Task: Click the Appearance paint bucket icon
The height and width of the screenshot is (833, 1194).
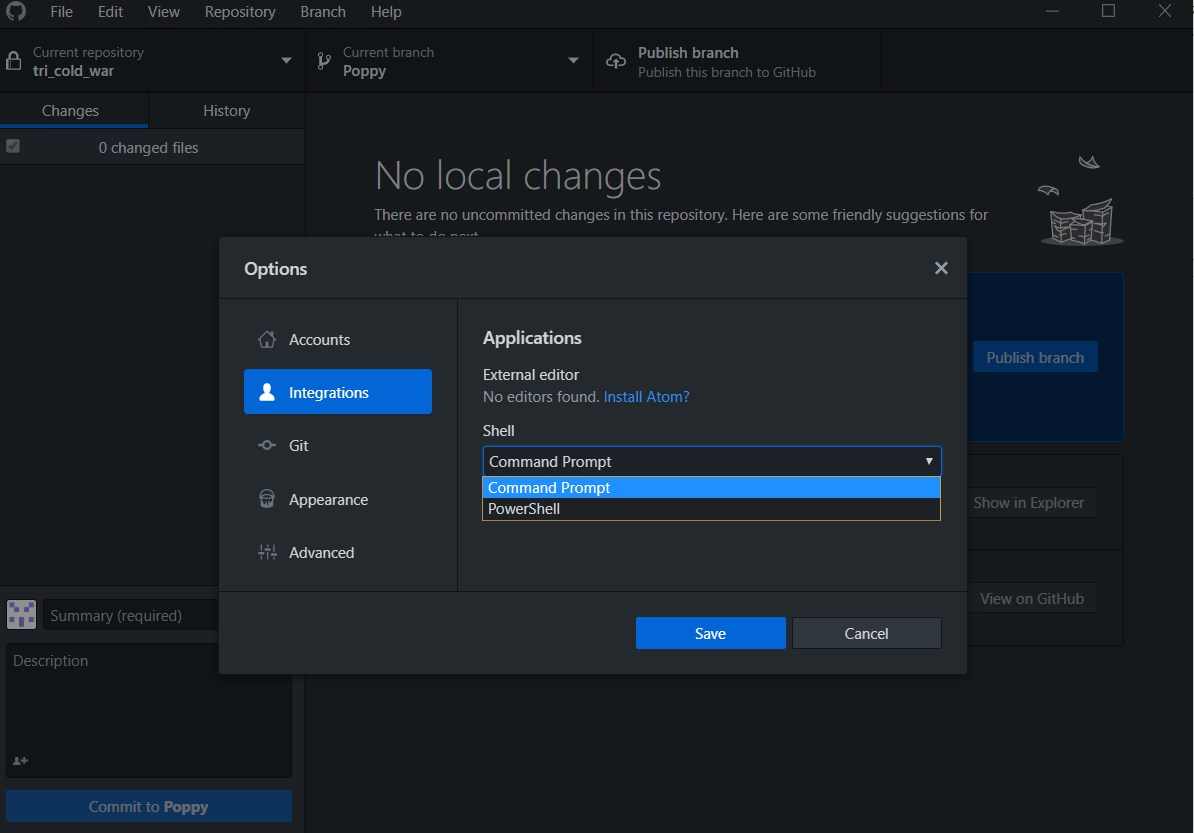Action: (267, 499)
